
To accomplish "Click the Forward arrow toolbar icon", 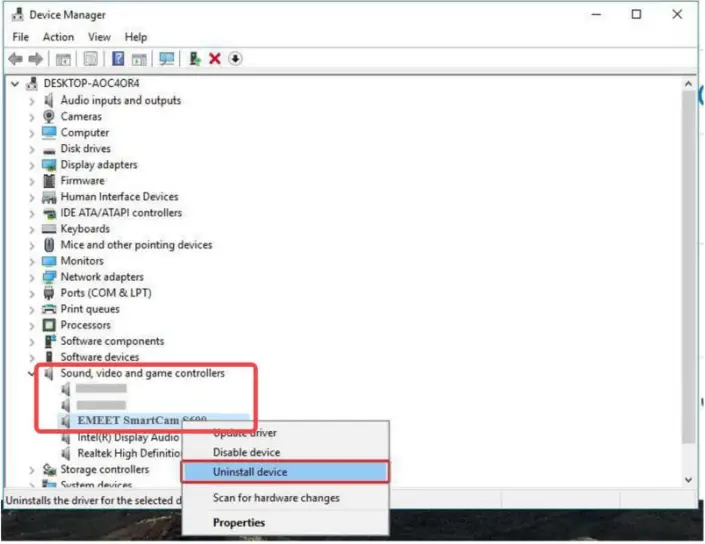I will click(36, 59).
